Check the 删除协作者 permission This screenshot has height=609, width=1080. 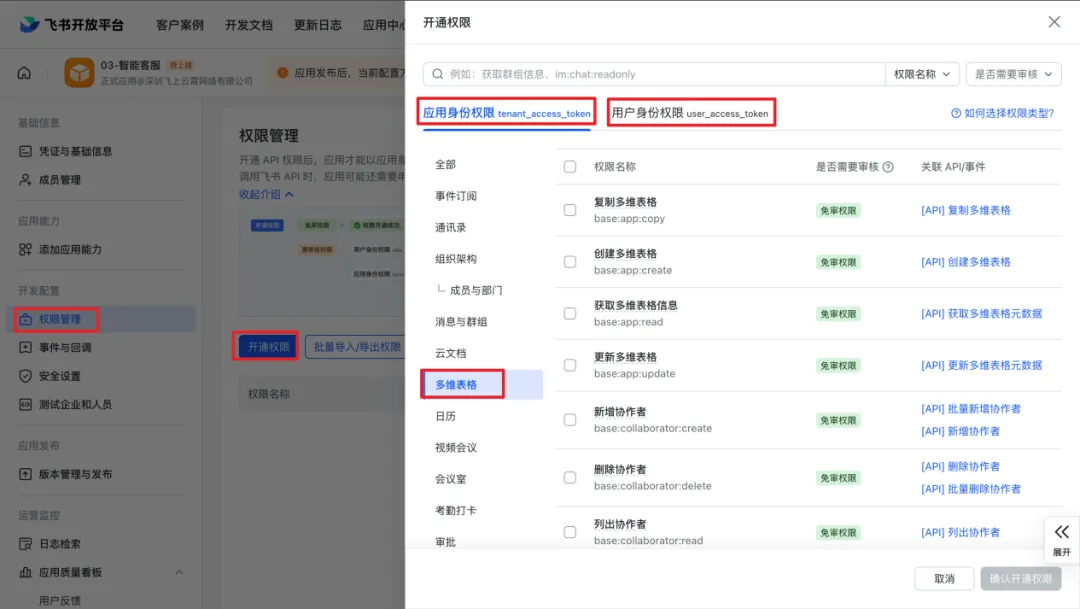click(x=570, y=477)
